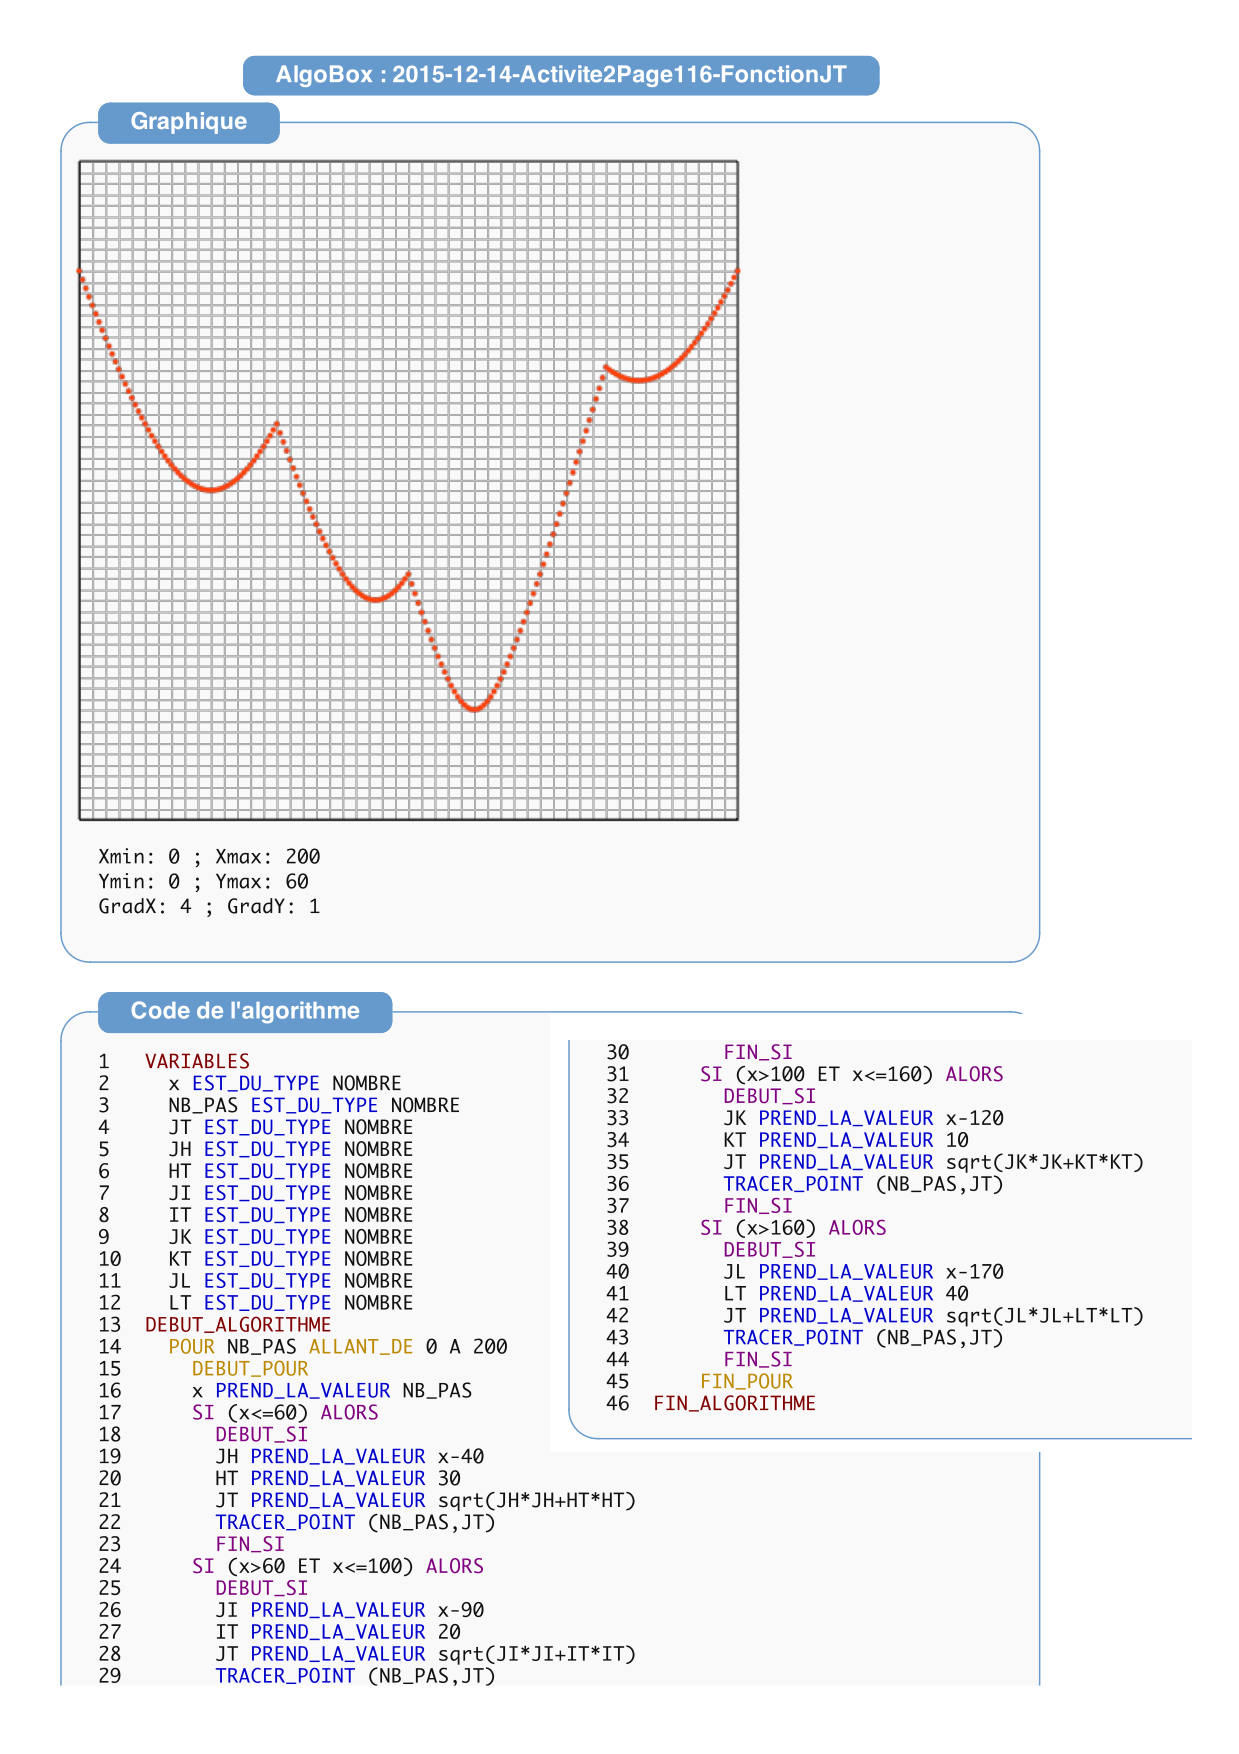Click line 6 'HT EST_DU_TYPE NOMBRE'
Image resolution: width=1239 pixels, height=1754 pixels.
[291, 1171]
